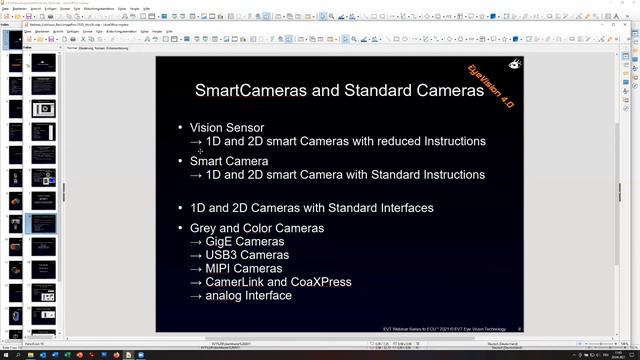Switch to Gliederung view tab
Screen dimensions: 640x360
[86, 48]
